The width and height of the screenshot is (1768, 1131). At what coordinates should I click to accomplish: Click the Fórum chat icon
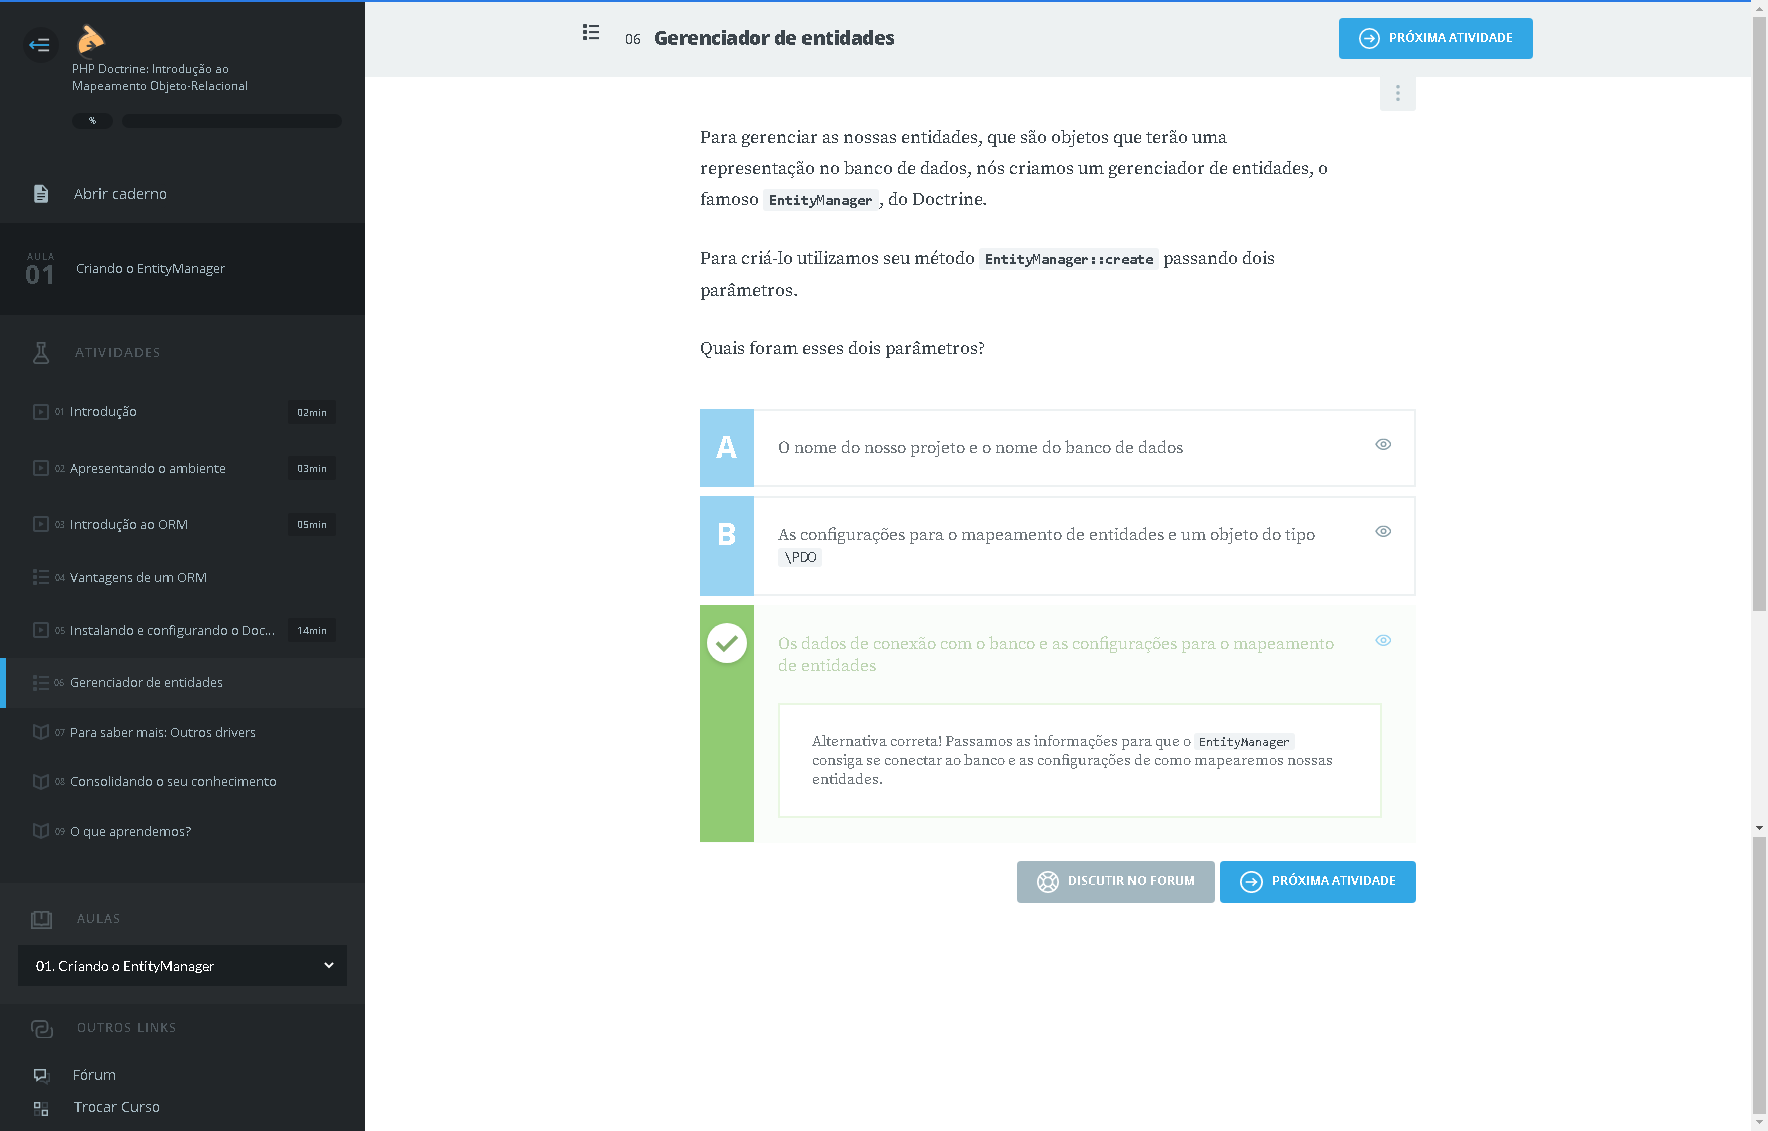(41, 1075)
